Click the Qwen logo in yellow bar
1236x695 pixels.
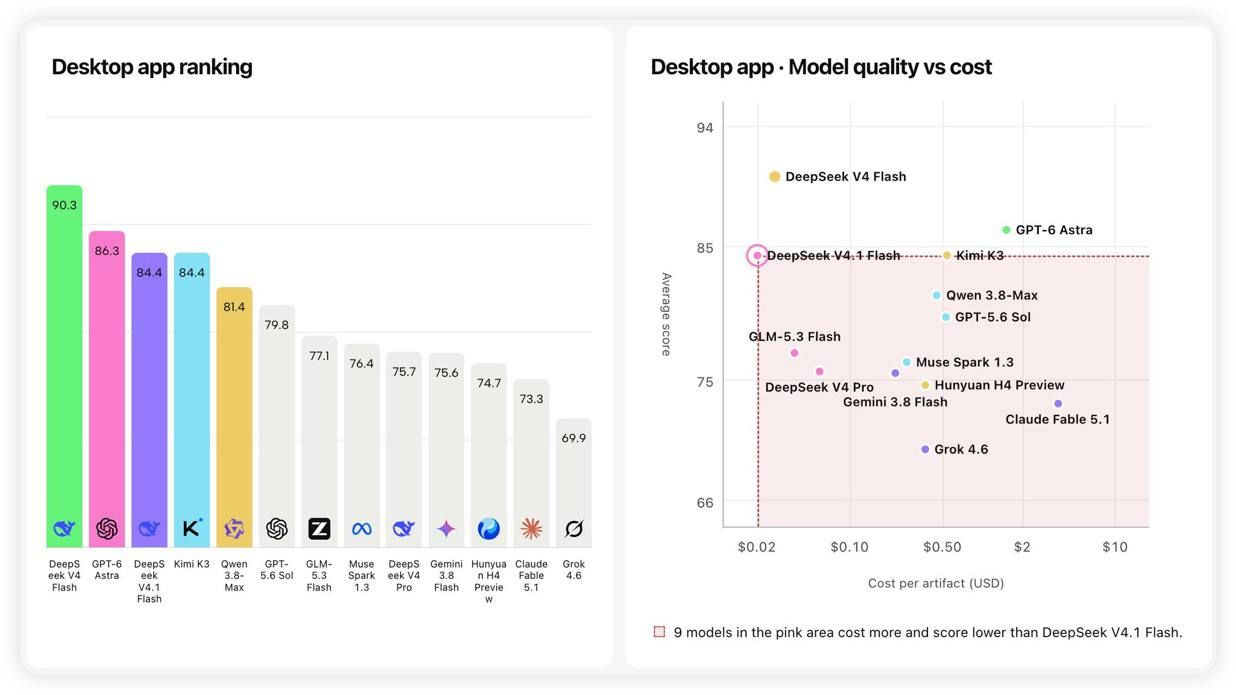pos(234,529)
